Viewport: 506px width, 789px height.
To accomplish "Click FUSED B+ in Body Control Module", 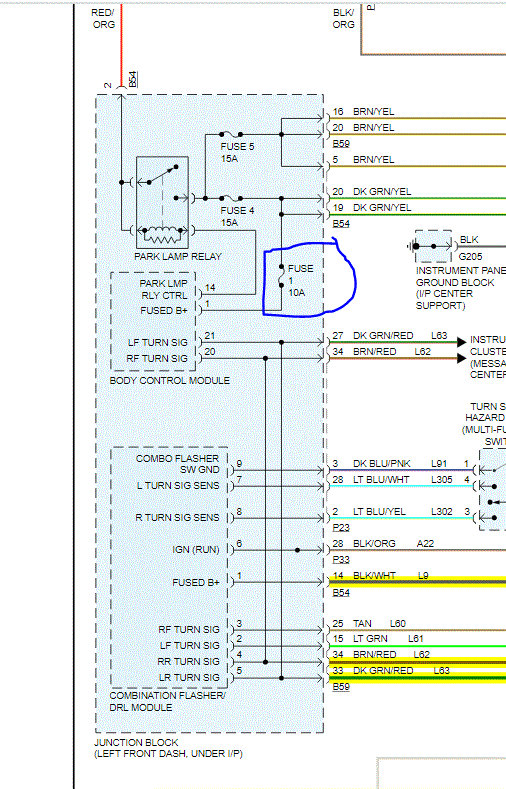I will pyautogui.click(x=163, y=310).
